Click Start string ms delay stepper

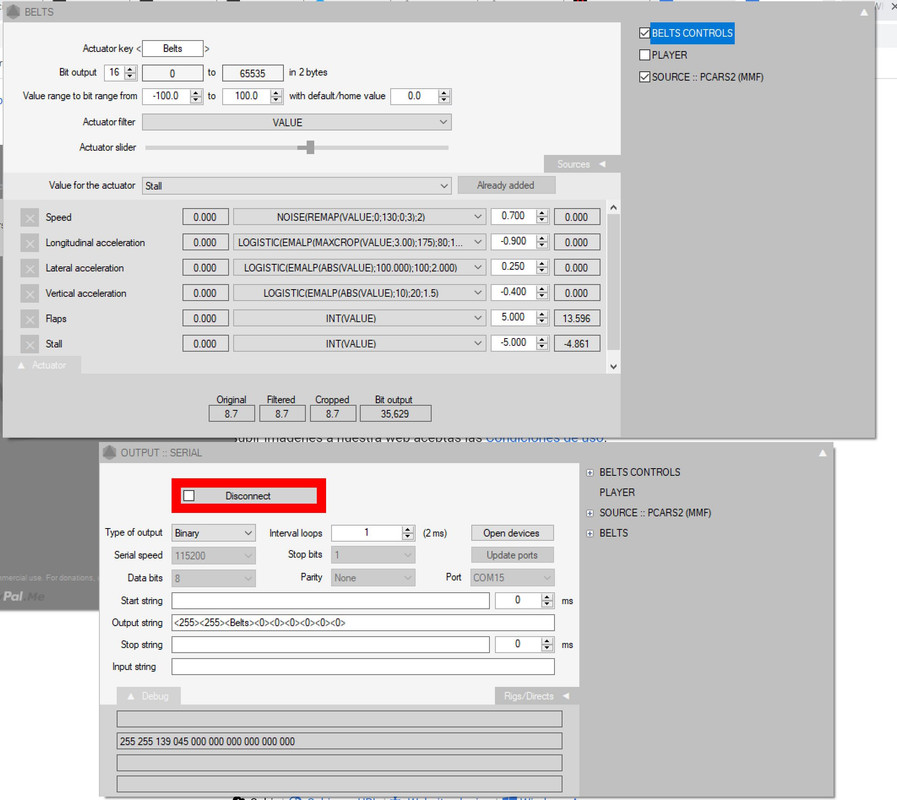[x=547, y=600]
